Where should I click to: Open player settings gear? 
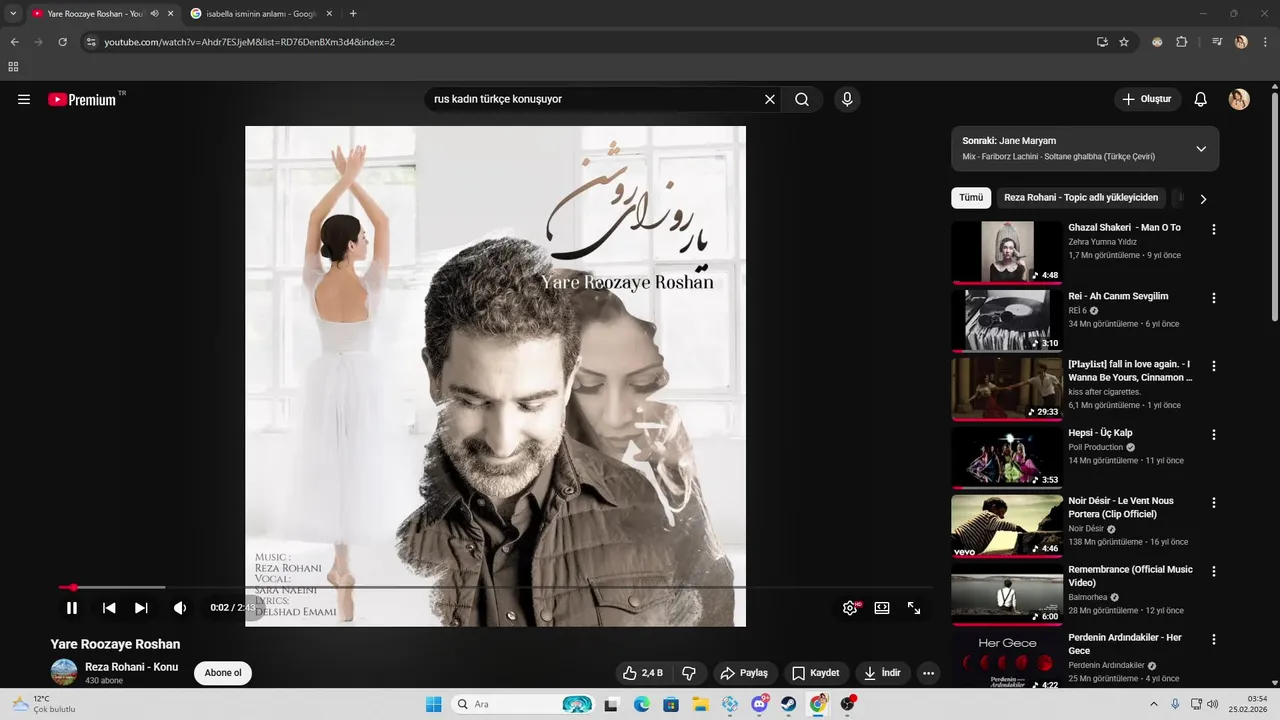point(850,608)
